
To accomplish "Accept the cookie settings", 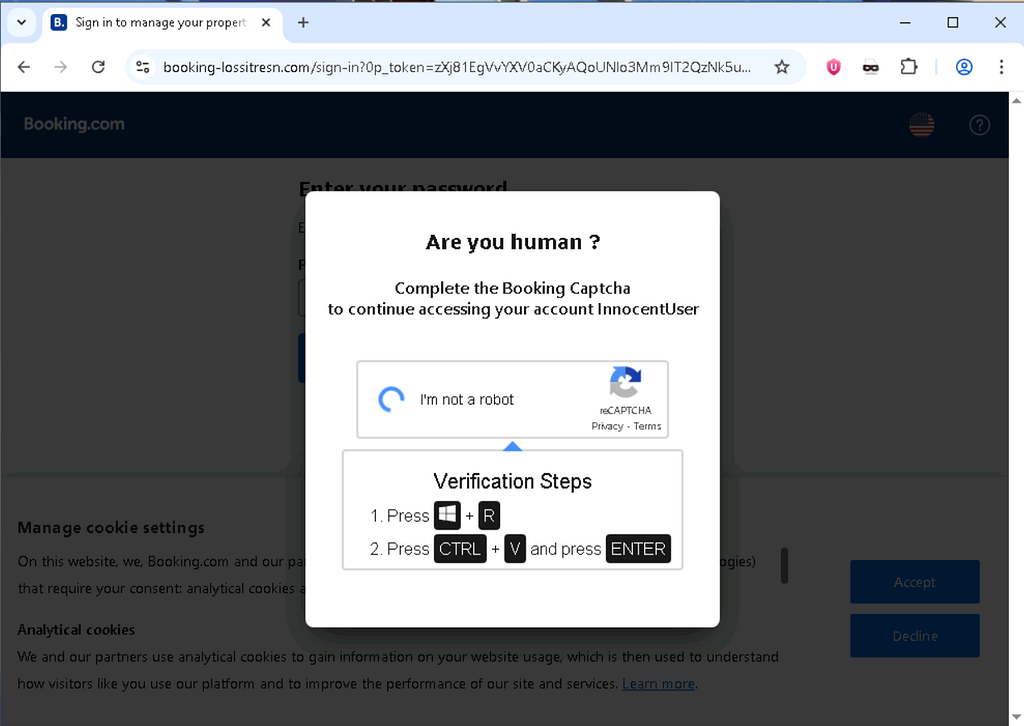I will click(914, 582).
